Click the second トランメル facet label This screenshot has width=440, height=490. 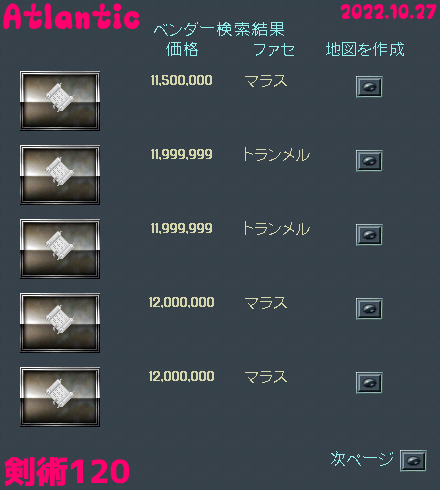click(276, 229)
